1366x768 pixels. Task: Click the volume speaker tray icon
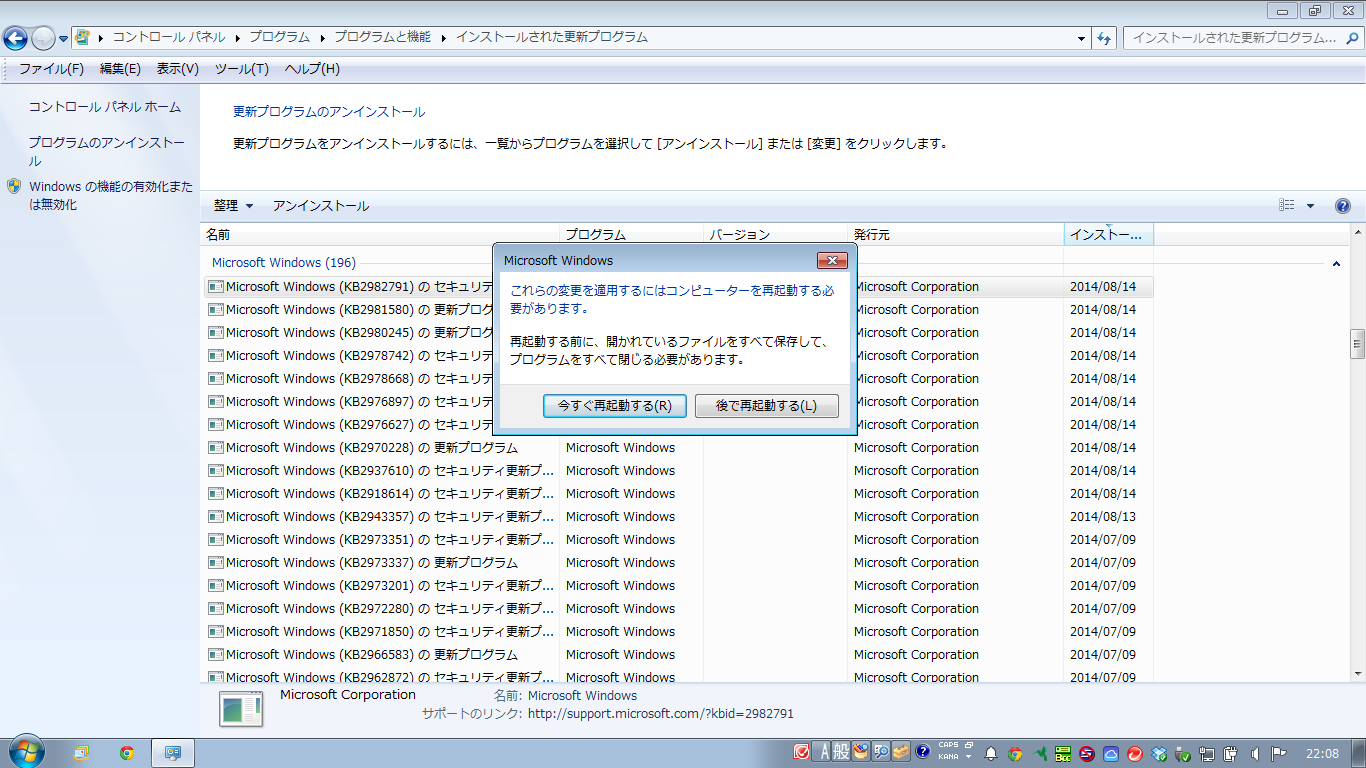(1255, 754)
